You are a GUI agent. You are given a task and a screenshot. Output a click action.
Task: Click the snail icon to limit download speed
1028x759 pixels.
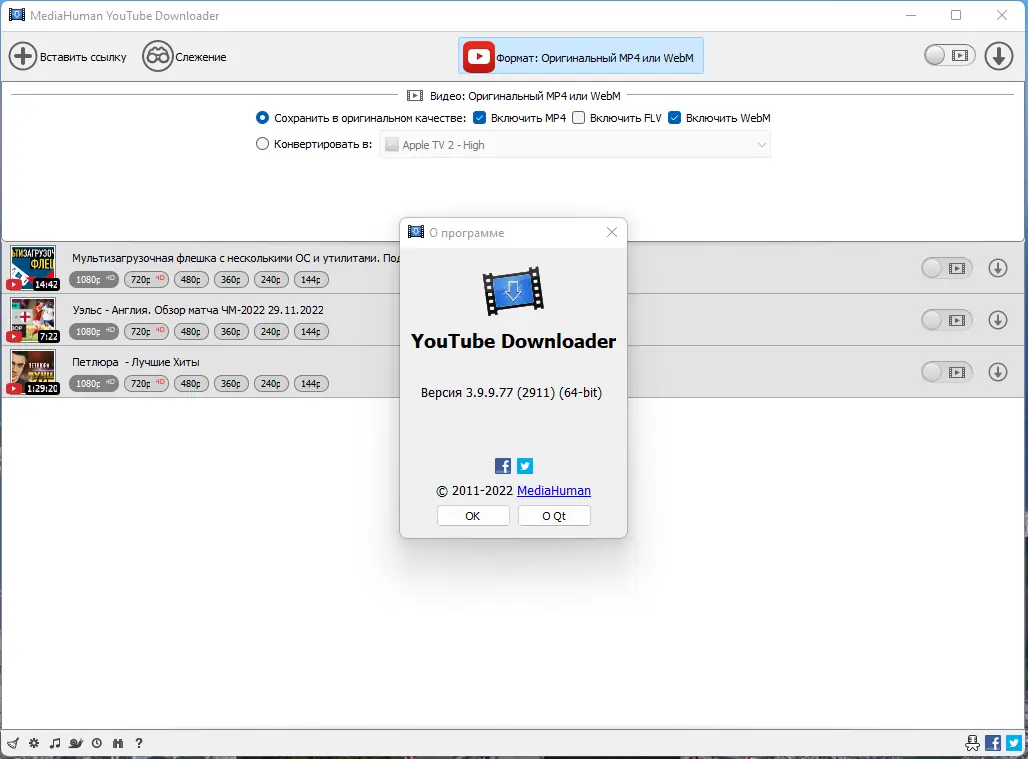pos(76,743)
